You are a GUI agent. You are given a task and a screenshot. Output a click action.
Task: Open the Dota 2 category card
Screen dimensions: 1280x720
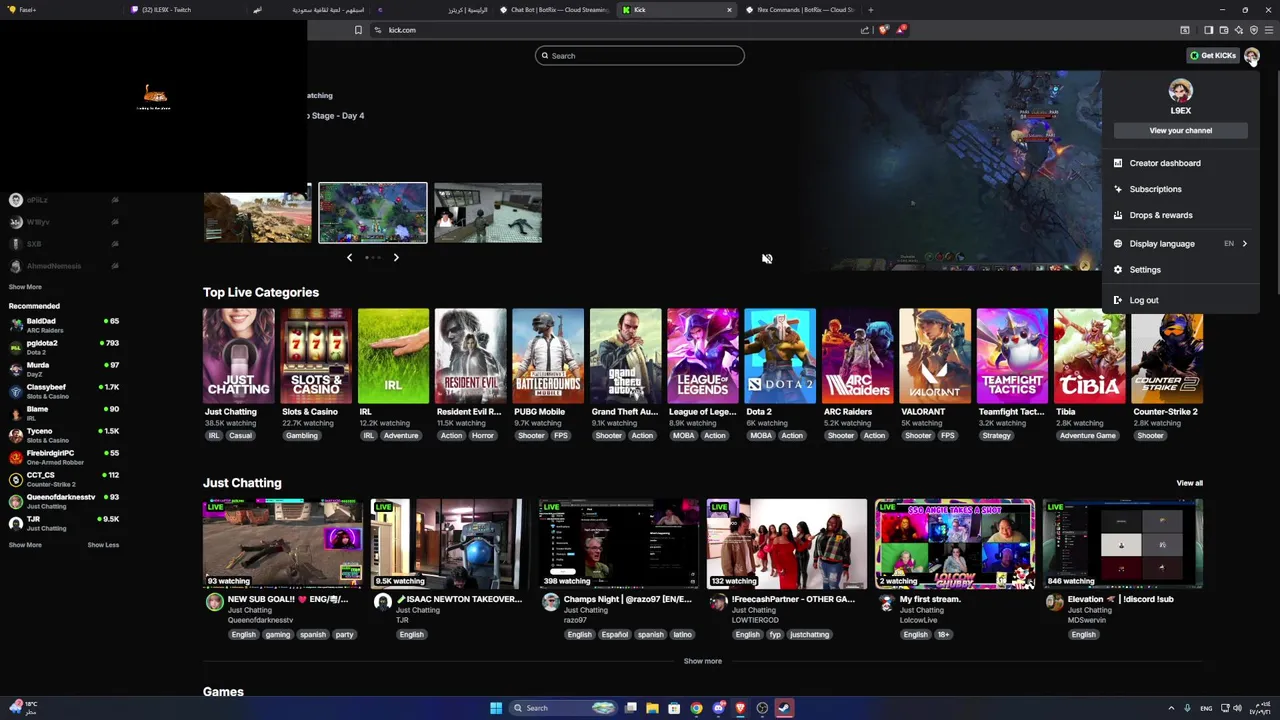point(780,356)
